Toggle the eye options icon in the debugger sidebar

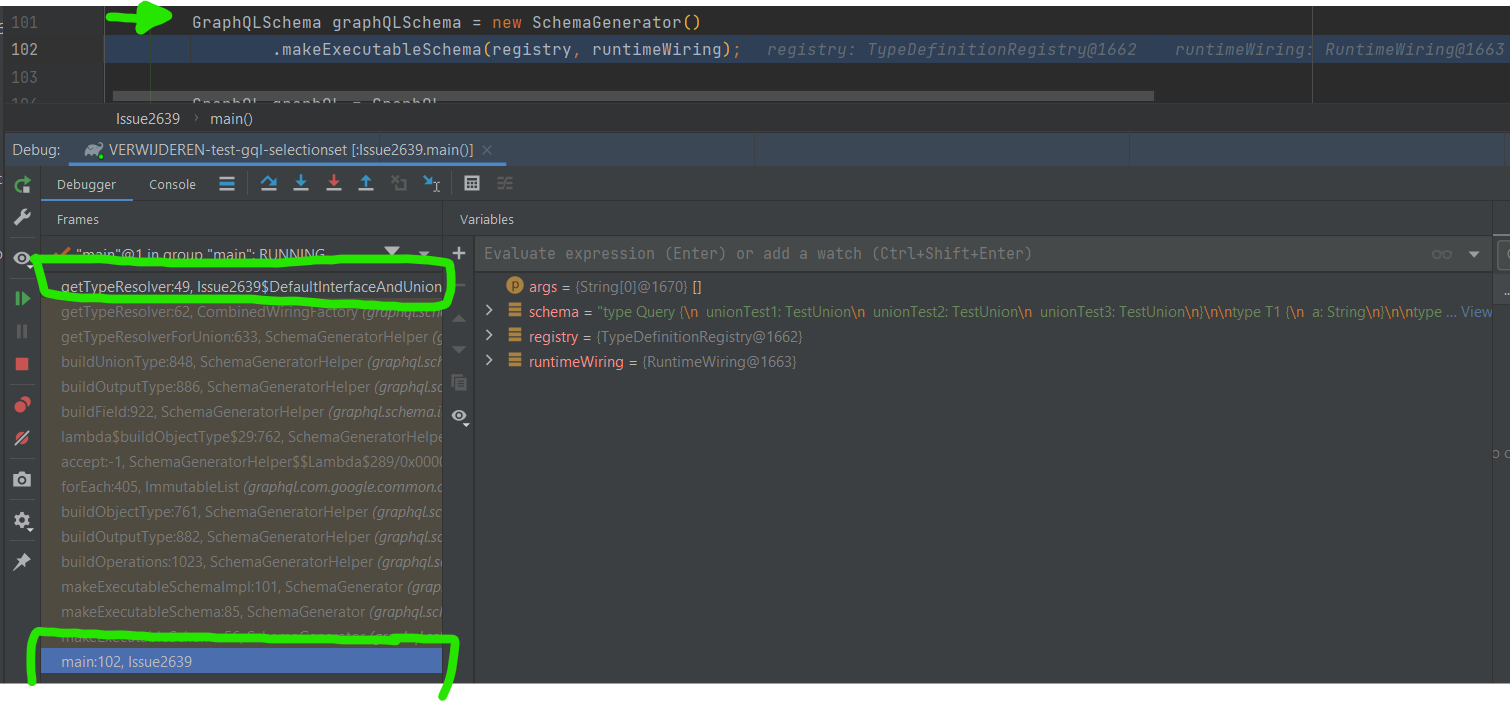(21, 258)
